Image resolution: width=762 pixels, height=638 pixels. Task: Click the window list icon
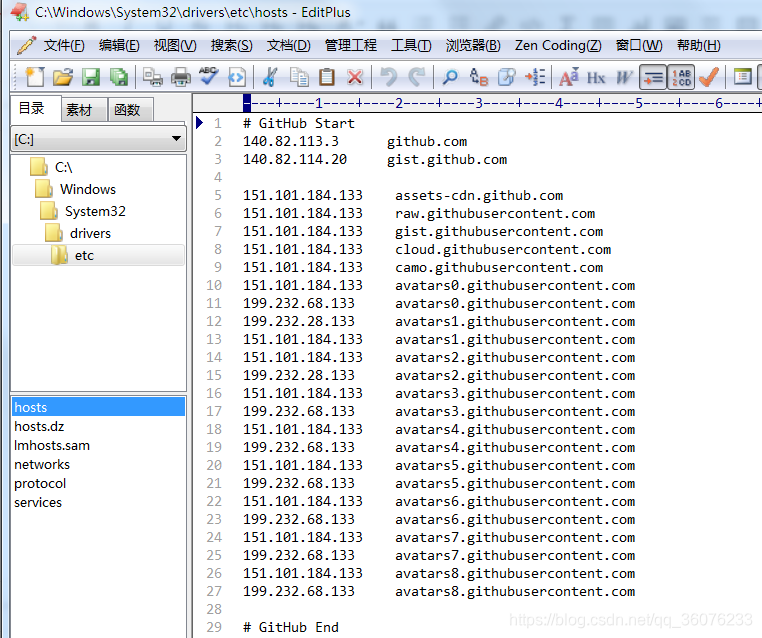point(742,77)
